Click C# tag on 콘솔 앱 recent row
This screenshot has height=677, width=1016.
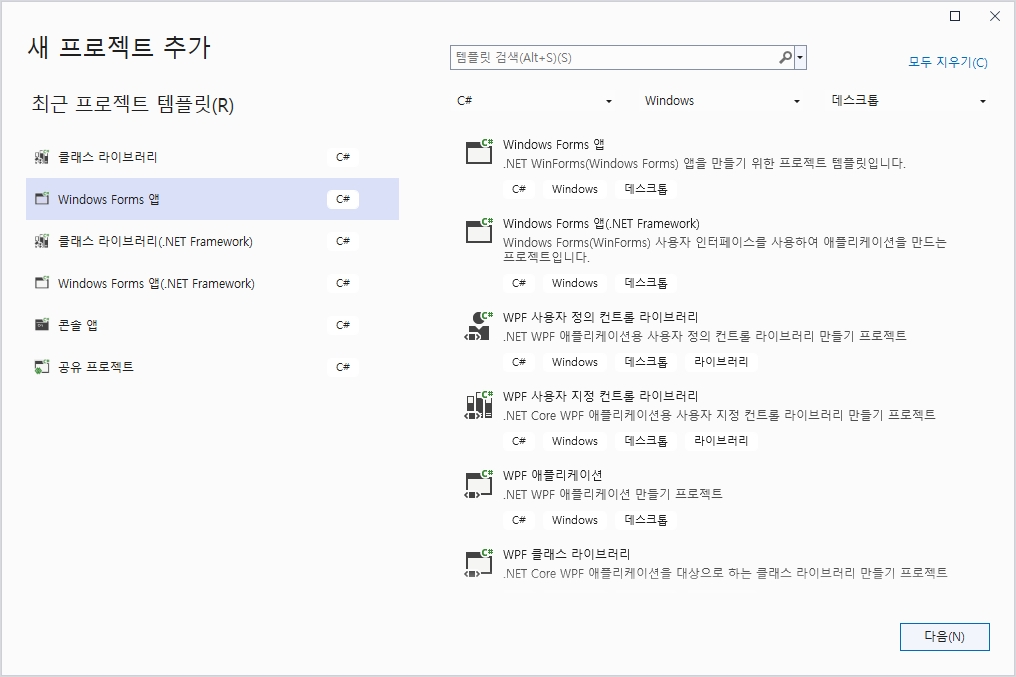point(343,325)
